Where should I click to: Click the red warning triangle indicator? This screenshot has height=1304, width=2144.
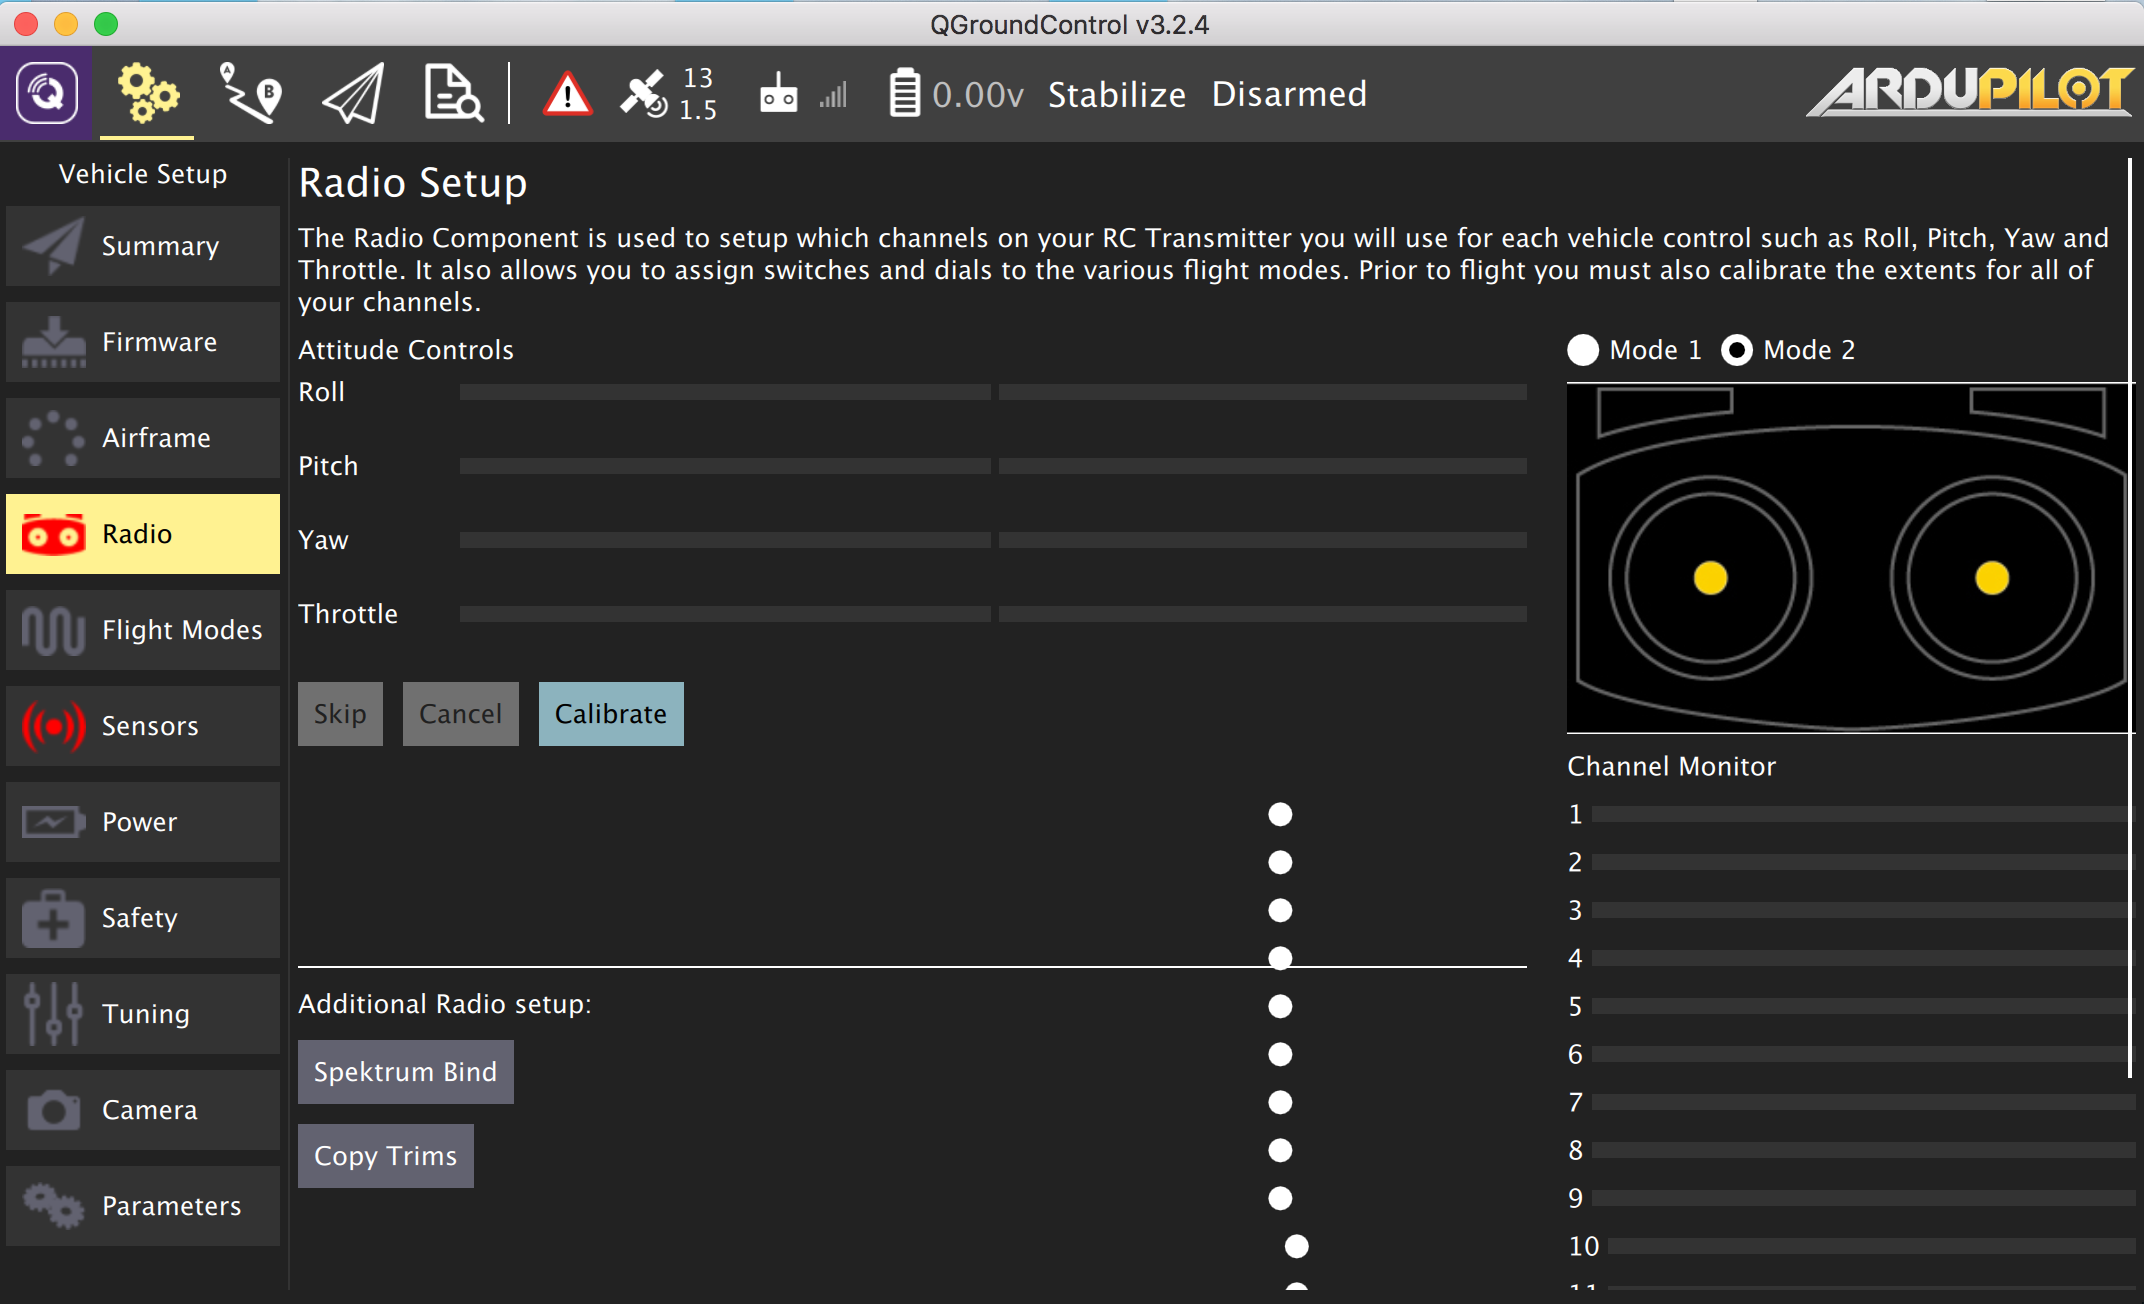[x=567, y=95]
